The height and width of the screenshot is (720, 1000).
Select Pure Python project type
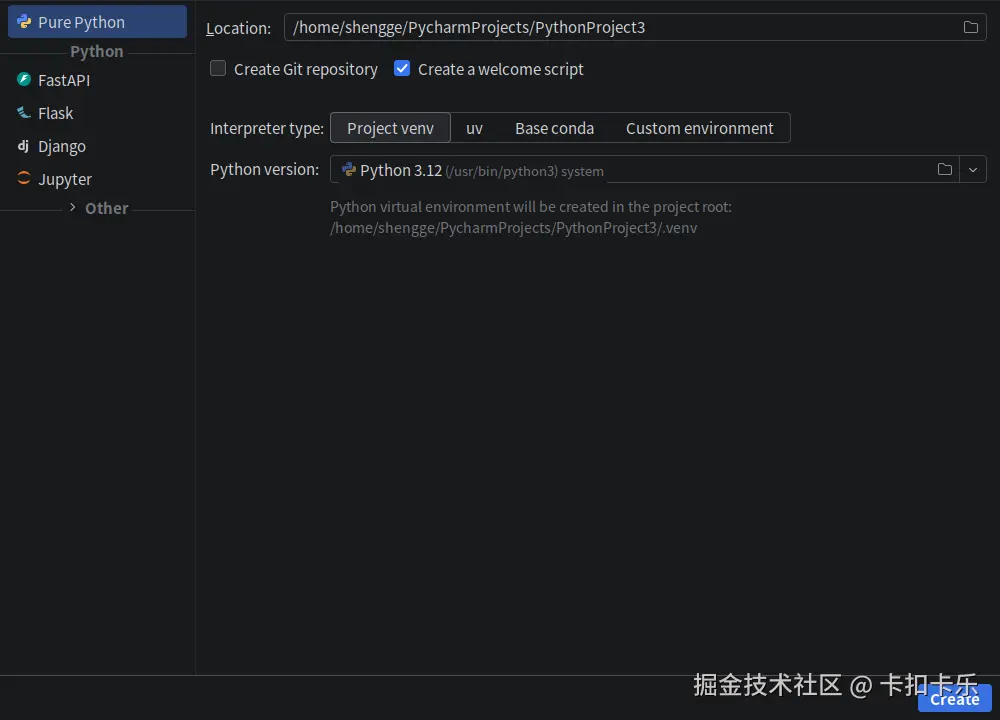[97, 22]
